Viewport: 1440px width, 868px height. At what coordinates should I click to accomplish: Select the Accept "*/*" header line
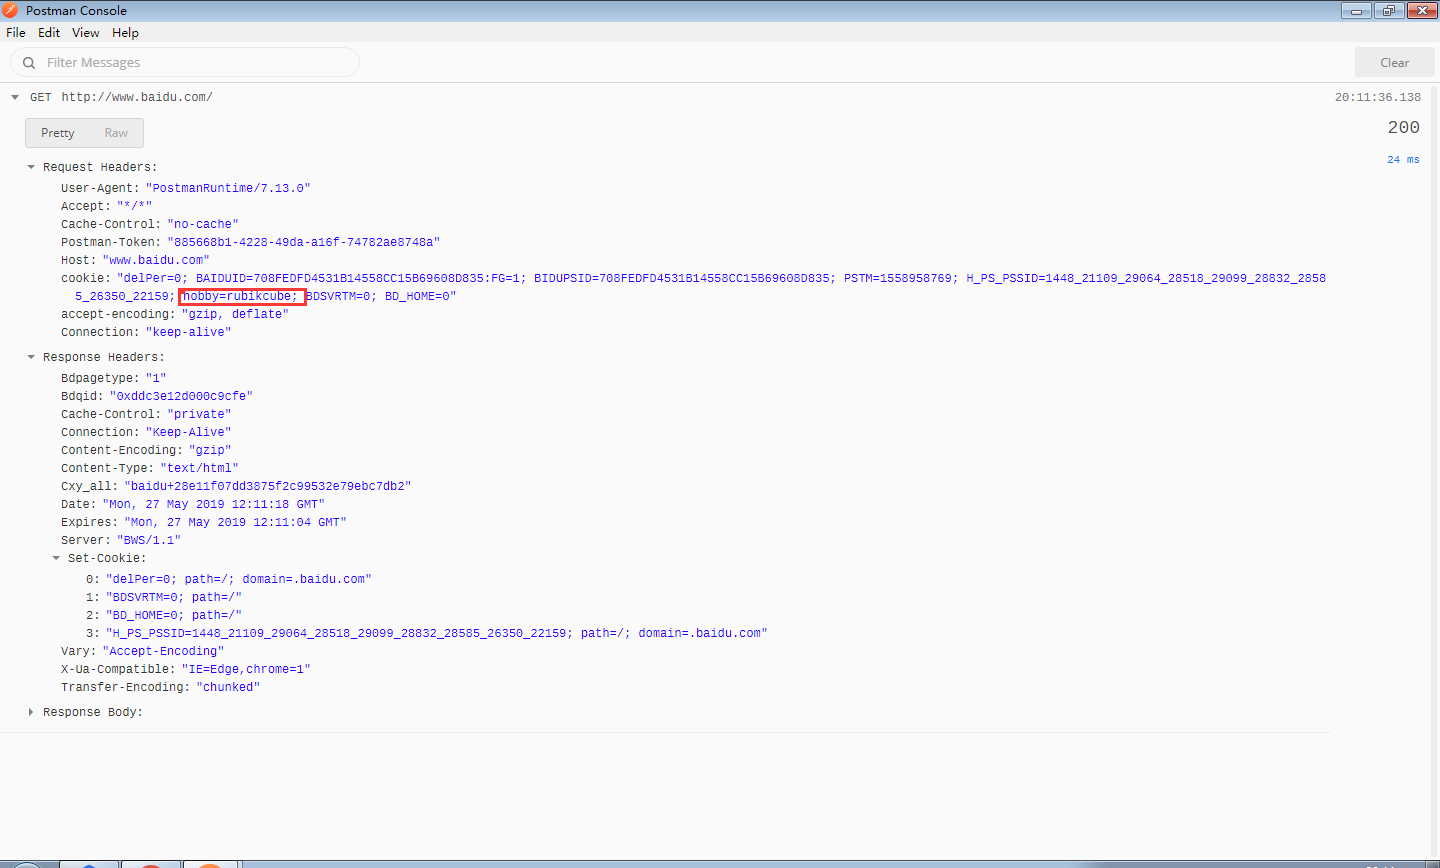pos(107,206)
